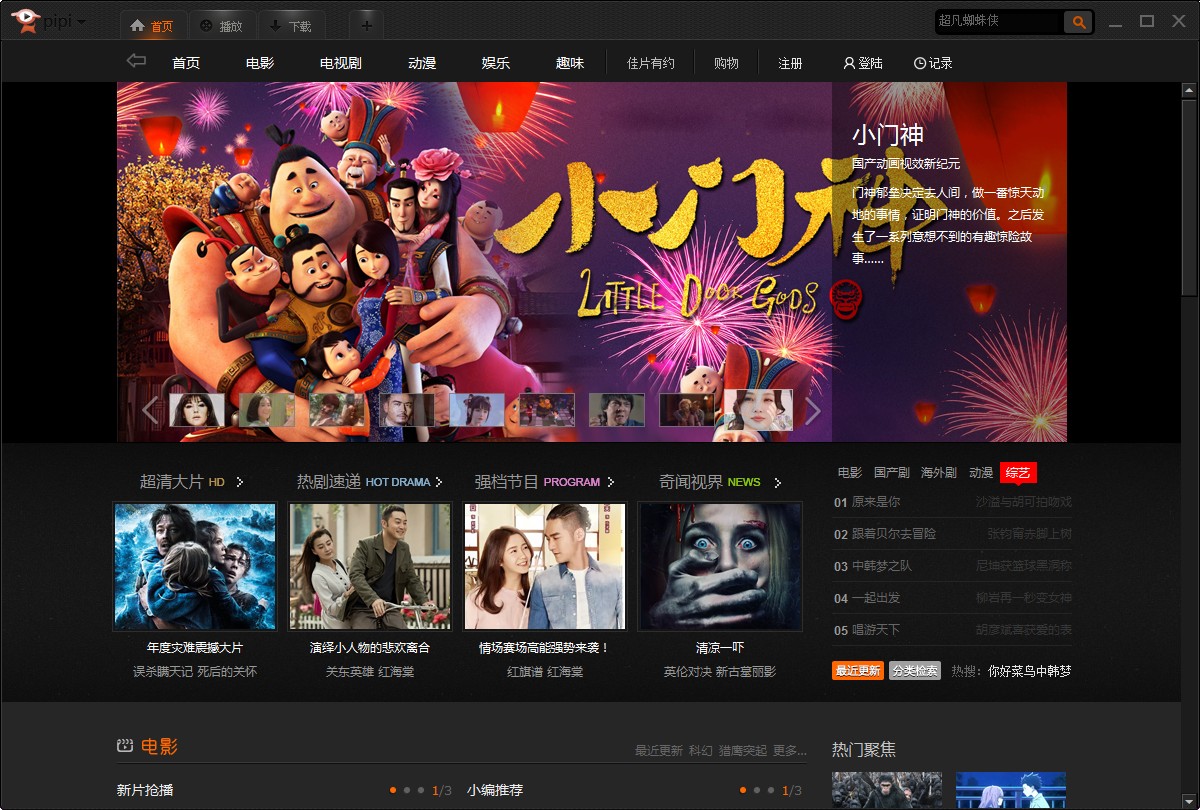Open 更多 link in 电影 section
Screen dimensions: 1200x810
[789, 751]
